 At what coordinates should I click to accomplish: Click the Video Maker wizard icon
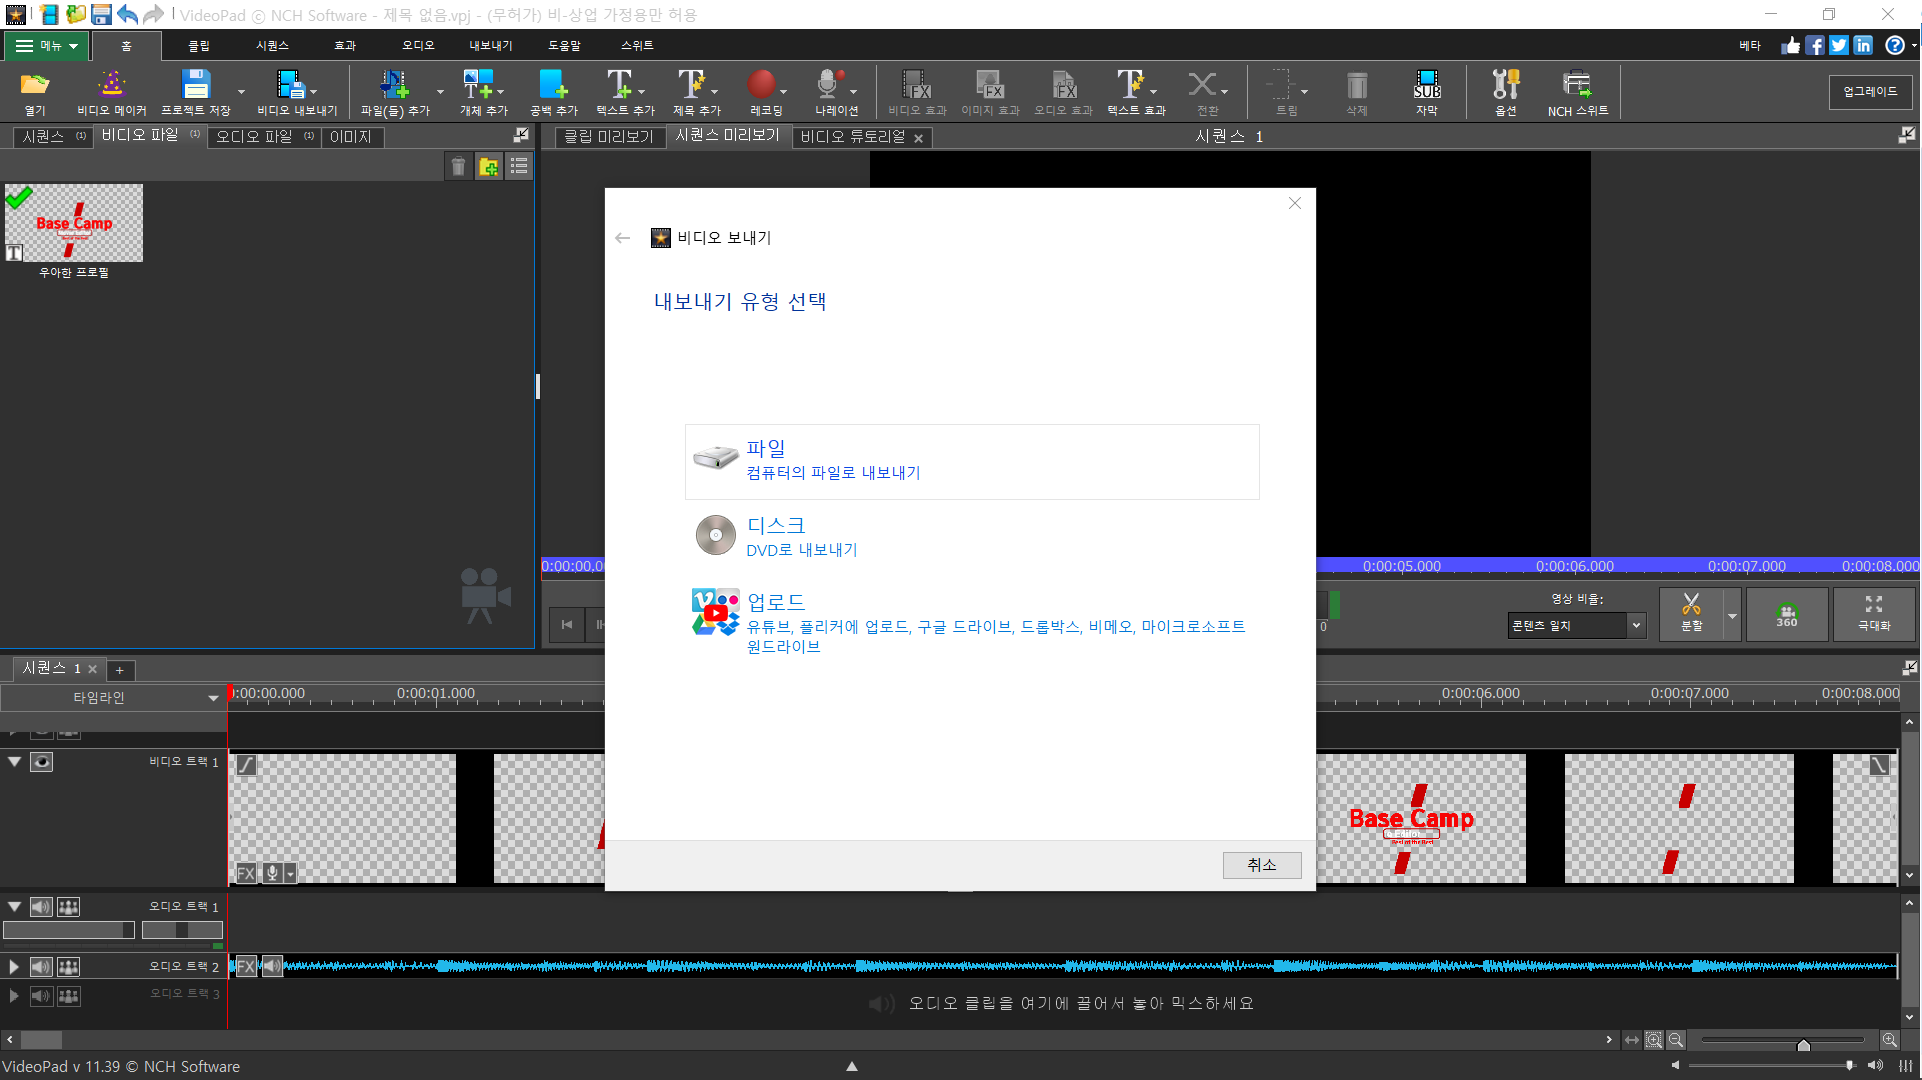(111, 85)
